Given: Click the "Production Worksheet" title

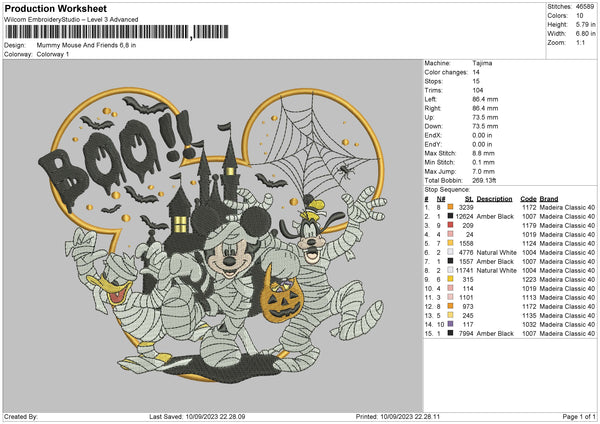Looking at the screenshot, I should point(55,8).
